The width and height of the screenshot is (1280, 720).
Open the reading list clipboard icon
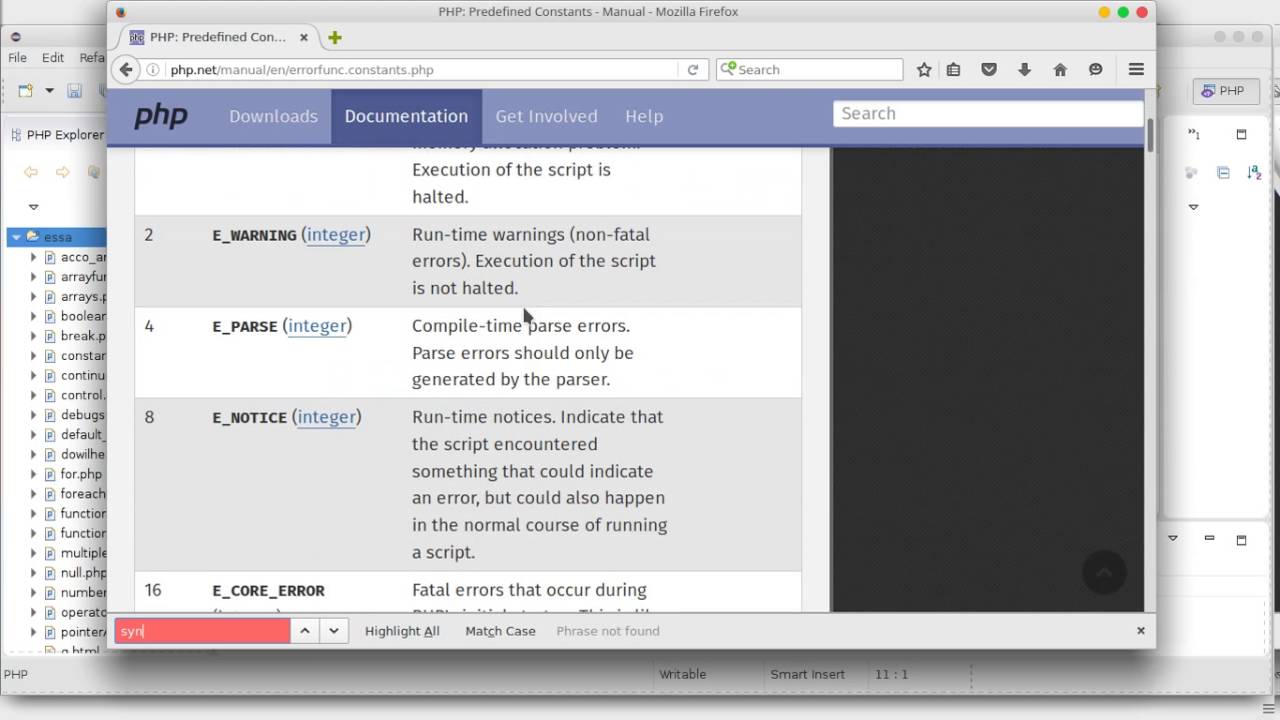953,70
